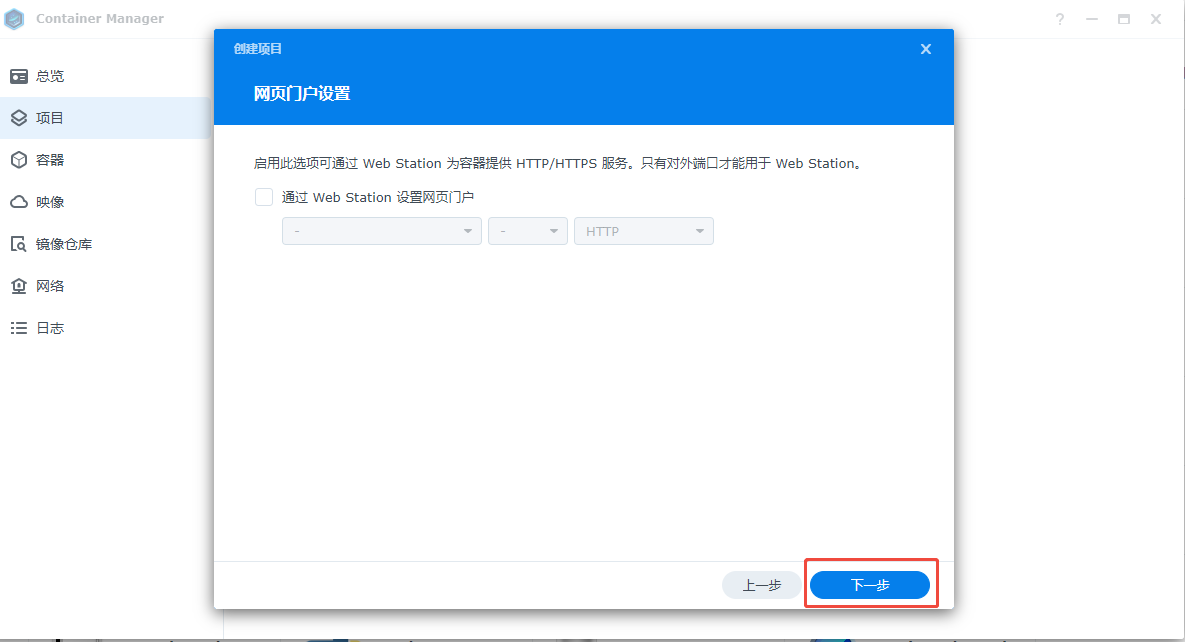Open 映像 sidebar menu item

pos(105,202)
